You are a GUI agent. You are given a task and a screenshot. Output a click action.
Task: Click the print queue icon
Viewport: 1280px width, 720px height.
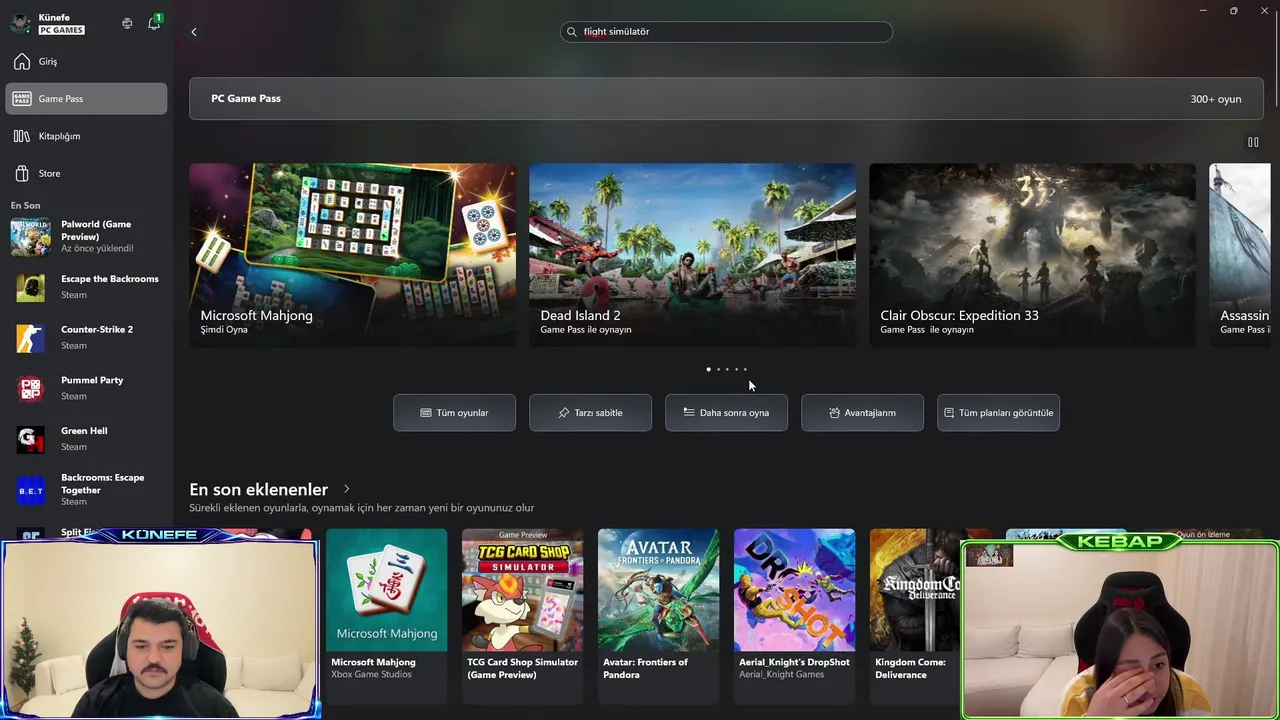[127, 23]
